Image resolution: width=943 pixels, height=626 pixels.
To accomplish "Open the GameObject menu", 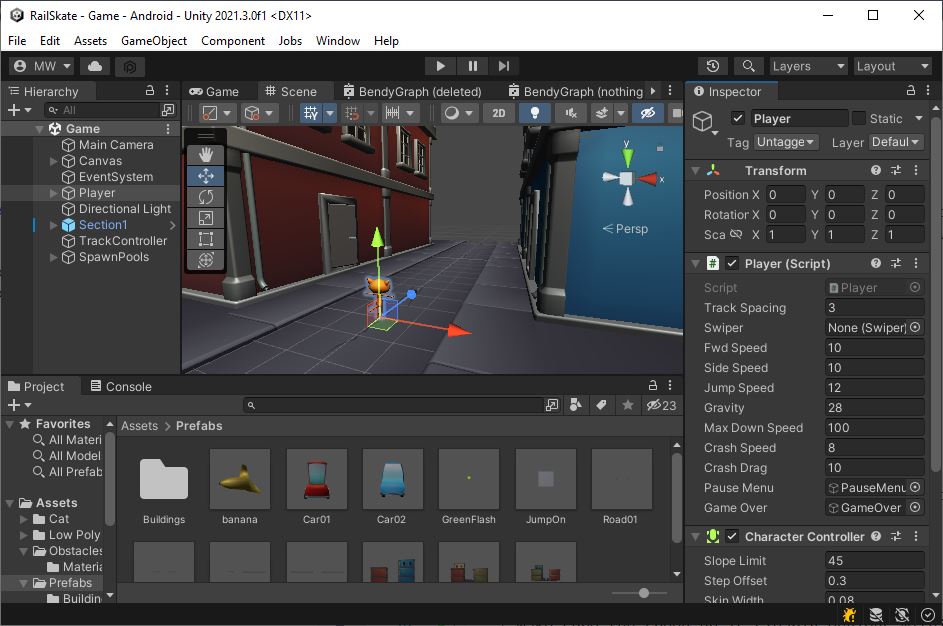I will [154, 41].
